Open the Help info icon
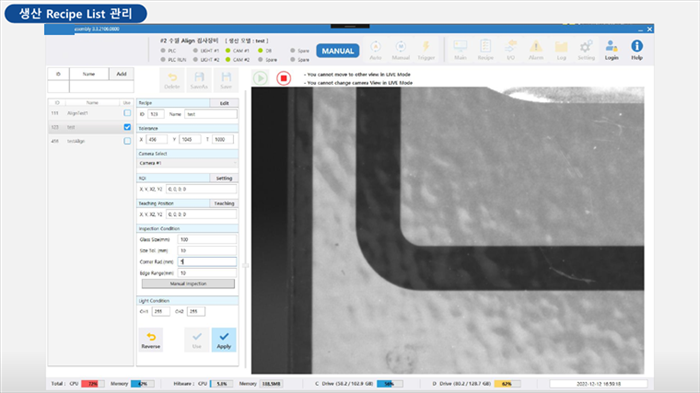This screenshot has height=393, width=700. [x=637, y=50]
